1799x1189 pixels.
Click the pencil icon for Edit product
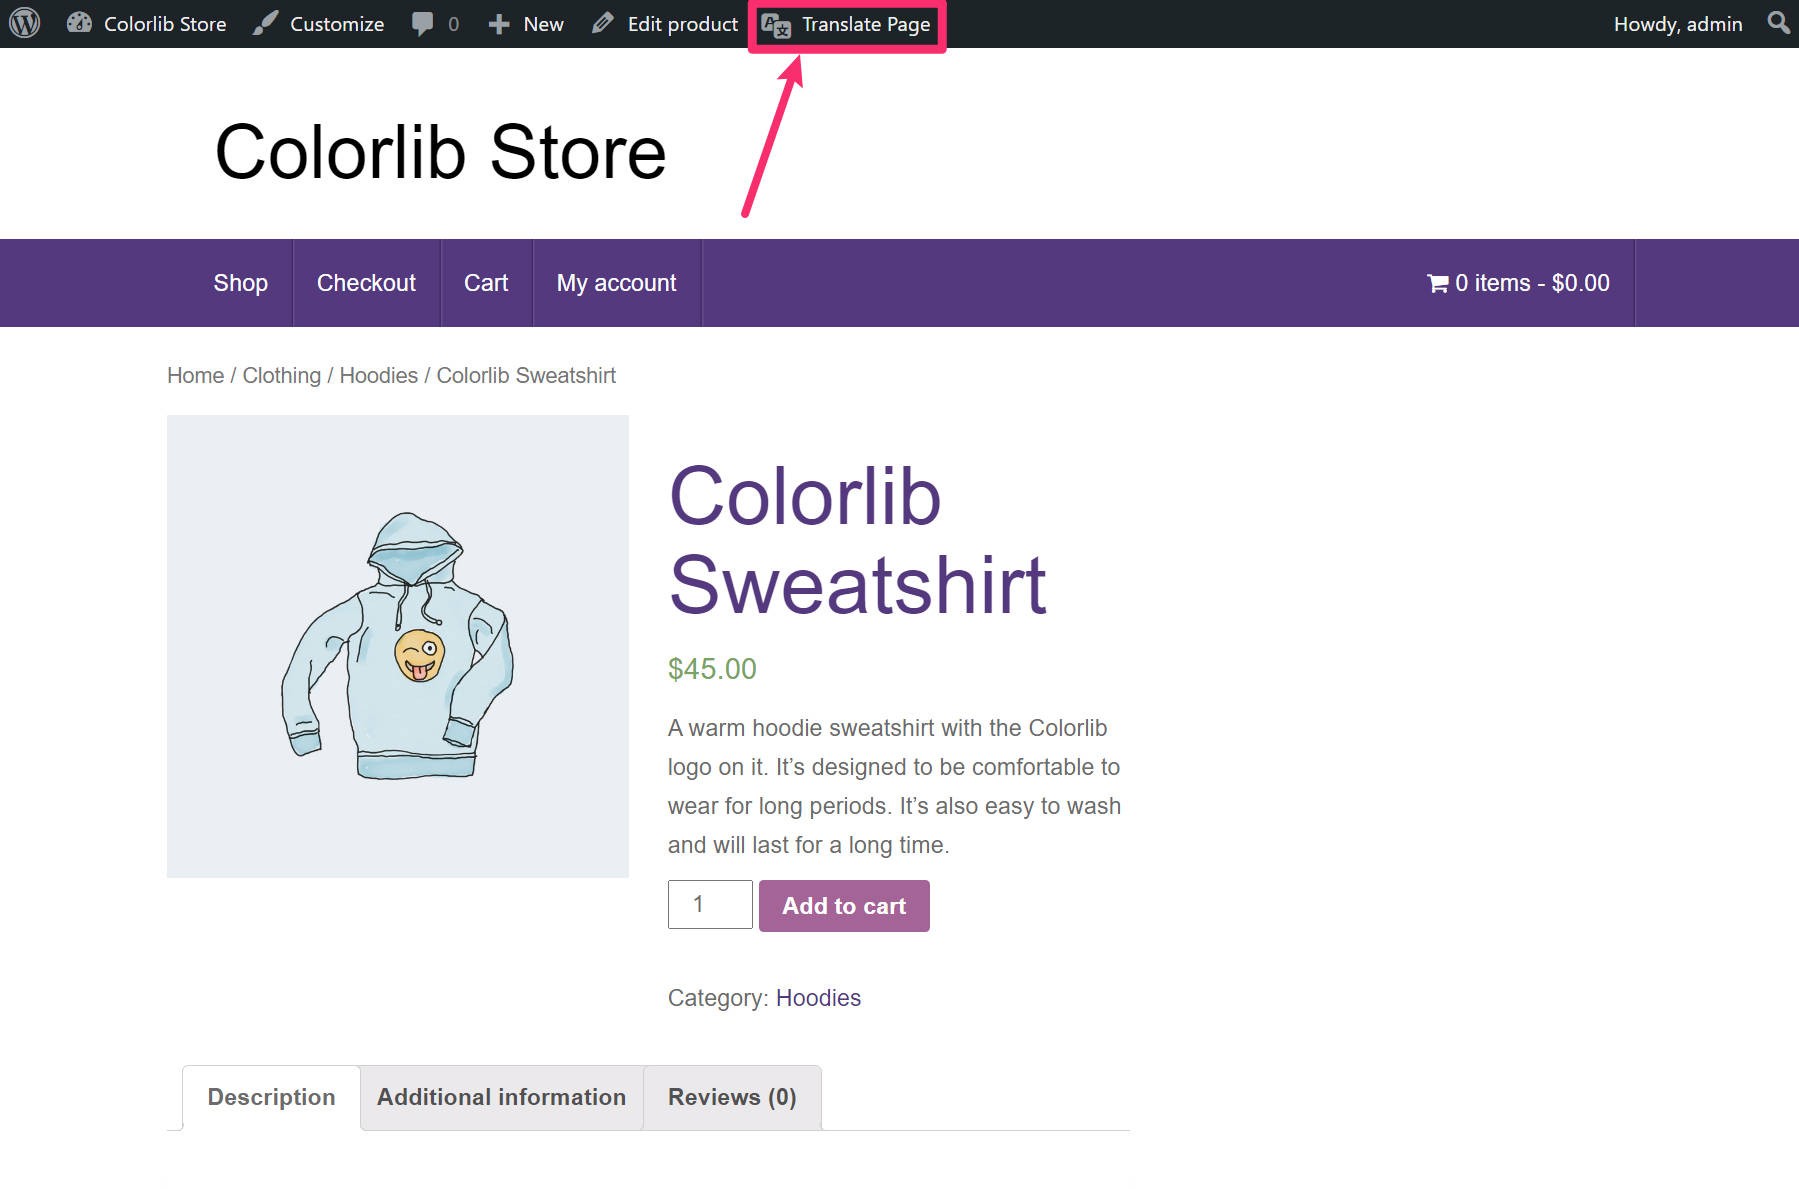click(602, 23)
